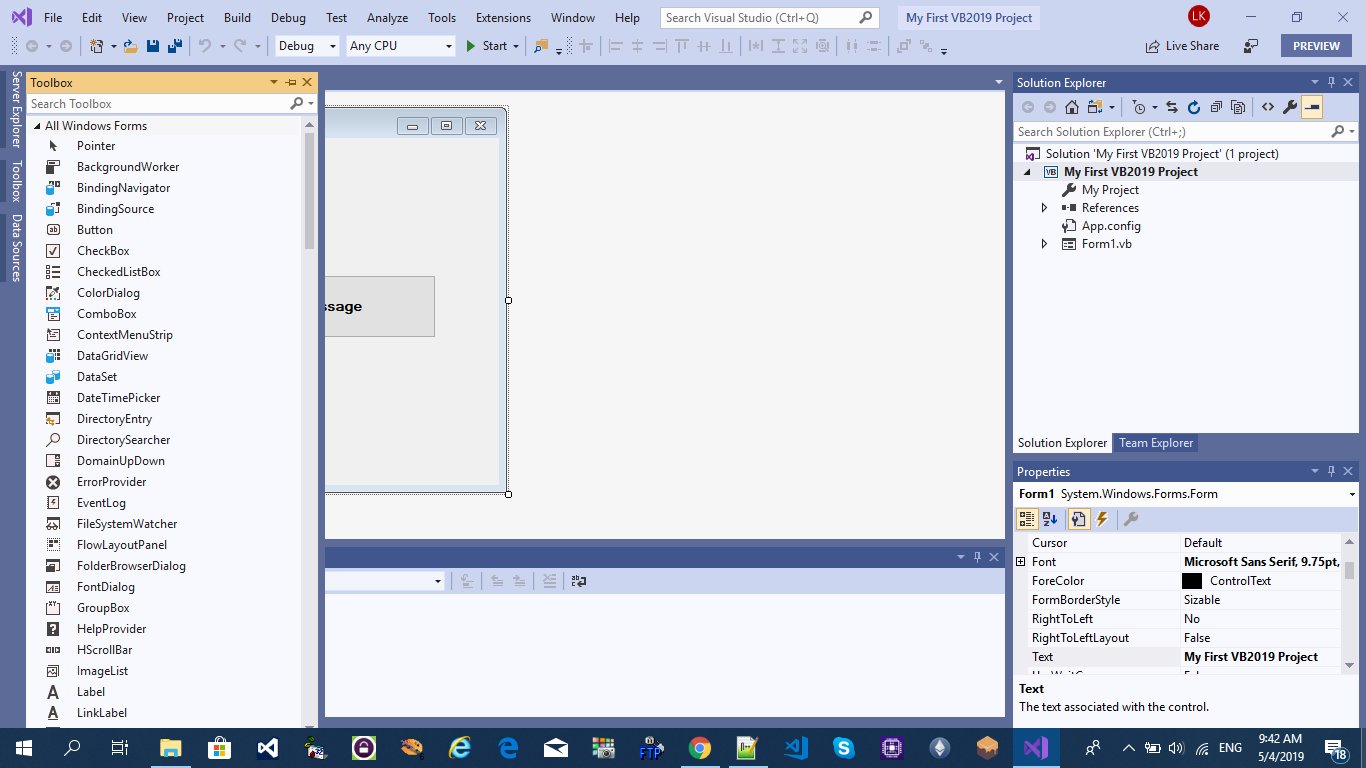Open the Analyze menu
Viewport: 1366px width, 768px height.
pos(387,18)
